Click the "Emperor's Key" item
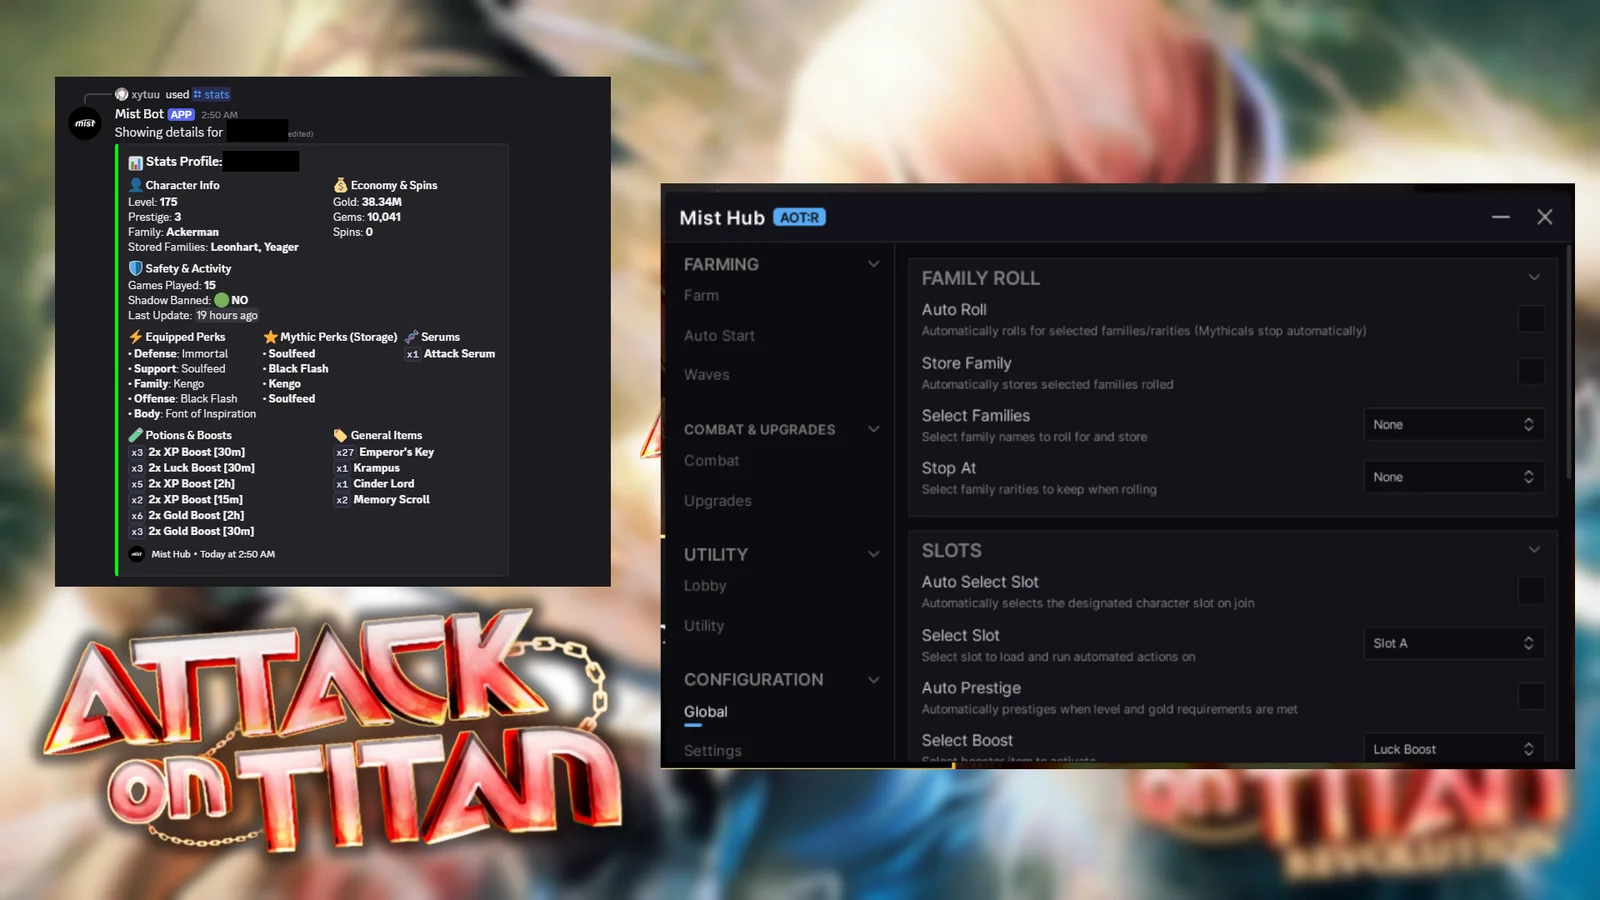The image size is (1600, 900). pyautogui.click(x=396, y=452)
